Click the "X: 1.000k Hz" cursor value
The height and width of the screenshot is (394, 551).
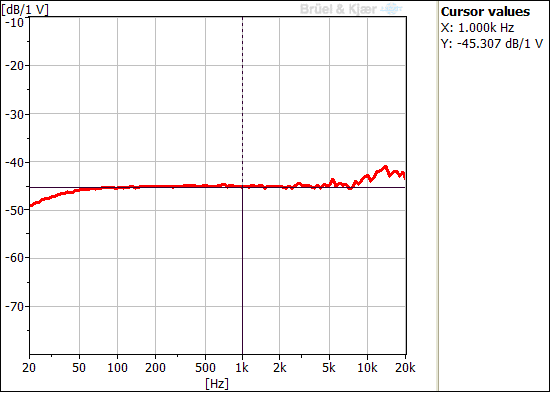pos(478,28)
